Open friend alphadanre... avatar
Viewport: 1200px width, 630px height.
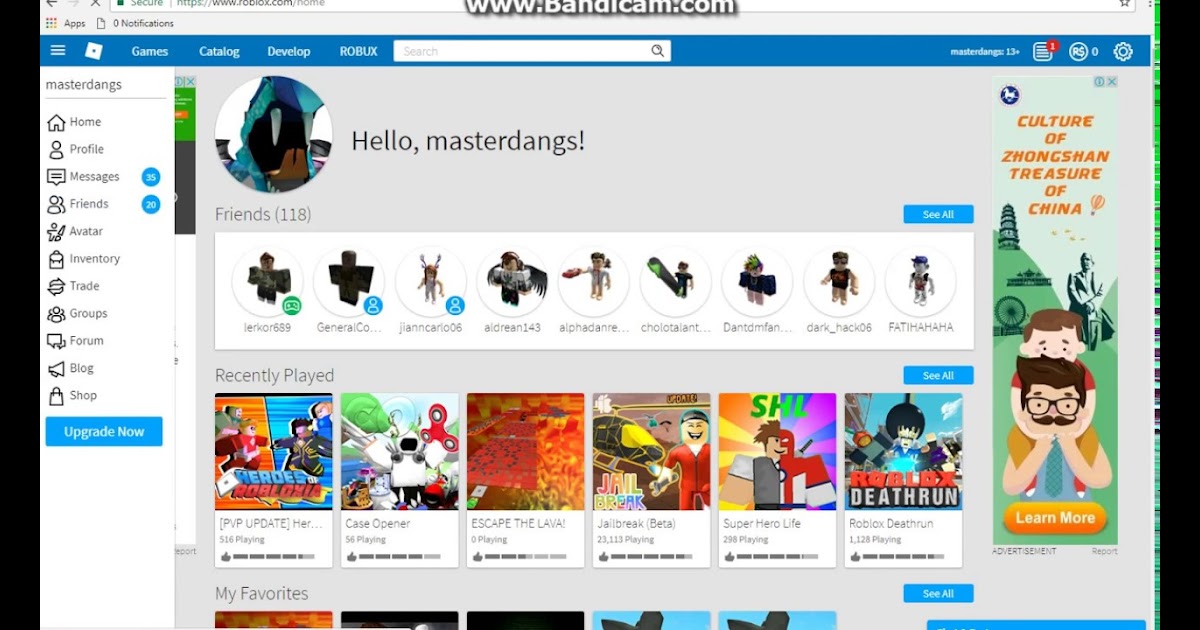point(594,282)
